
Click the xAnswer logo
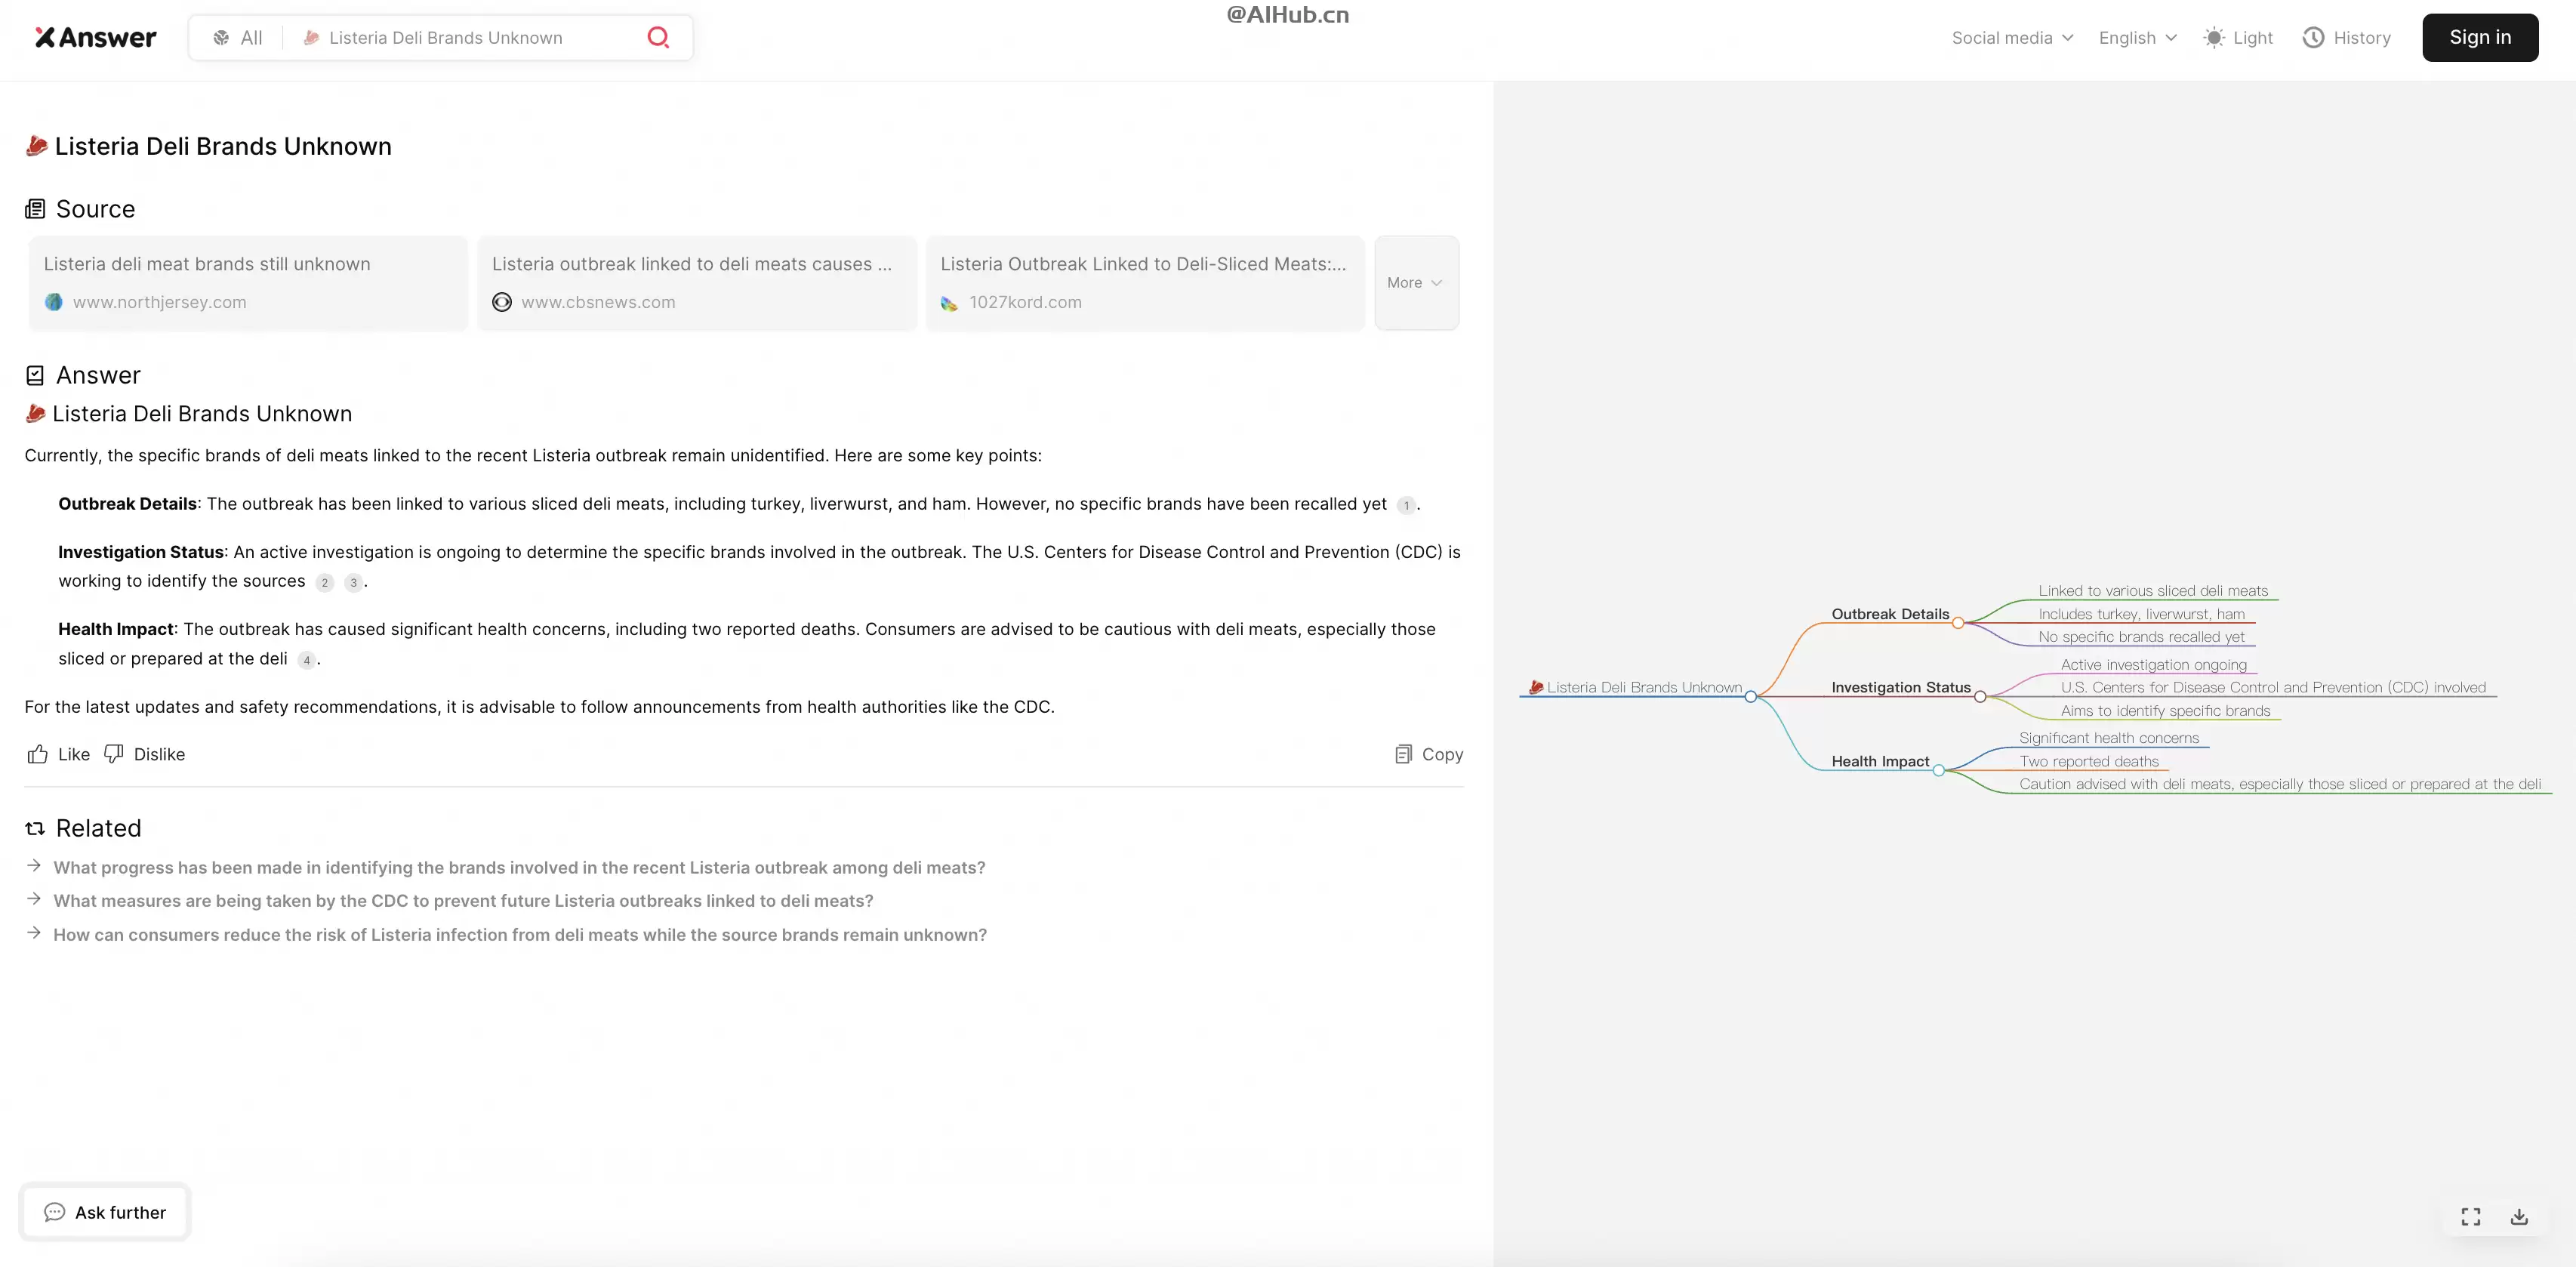96,38
